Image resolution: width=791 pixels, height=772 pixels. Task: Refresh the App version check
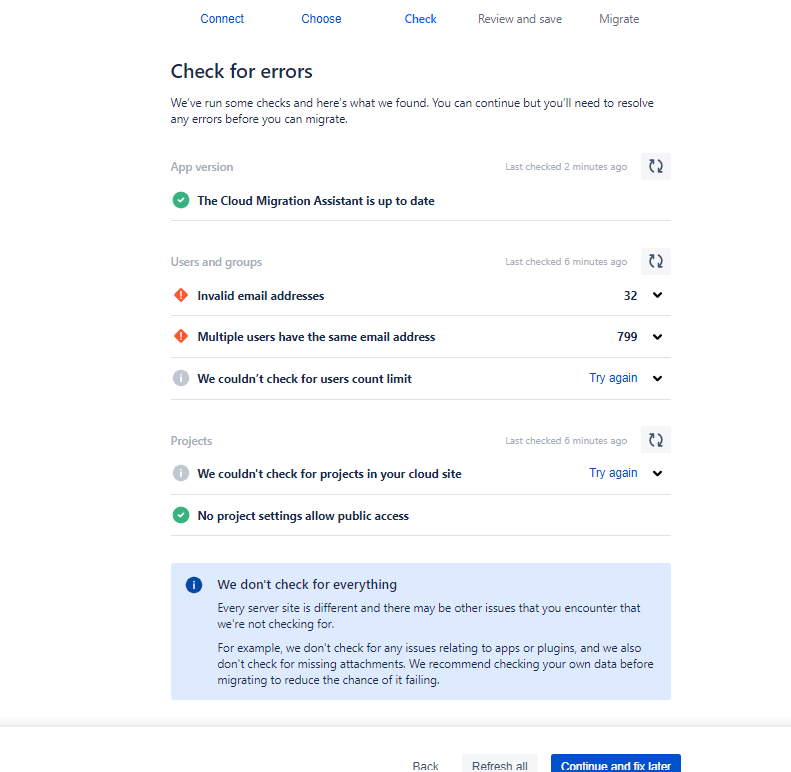pos(656,167)
